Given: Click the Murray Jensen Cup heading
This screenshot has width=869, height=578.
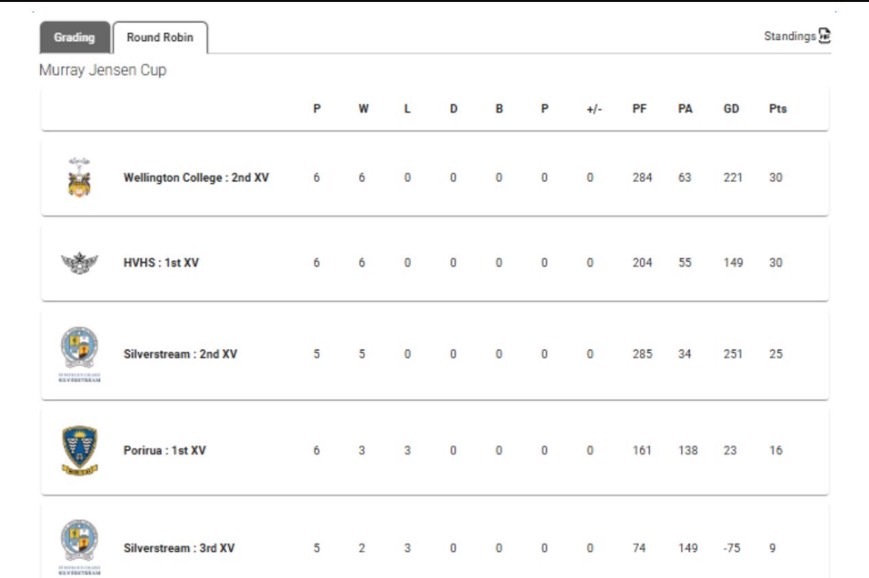Looking at the screenshot, I should (103, 70).
